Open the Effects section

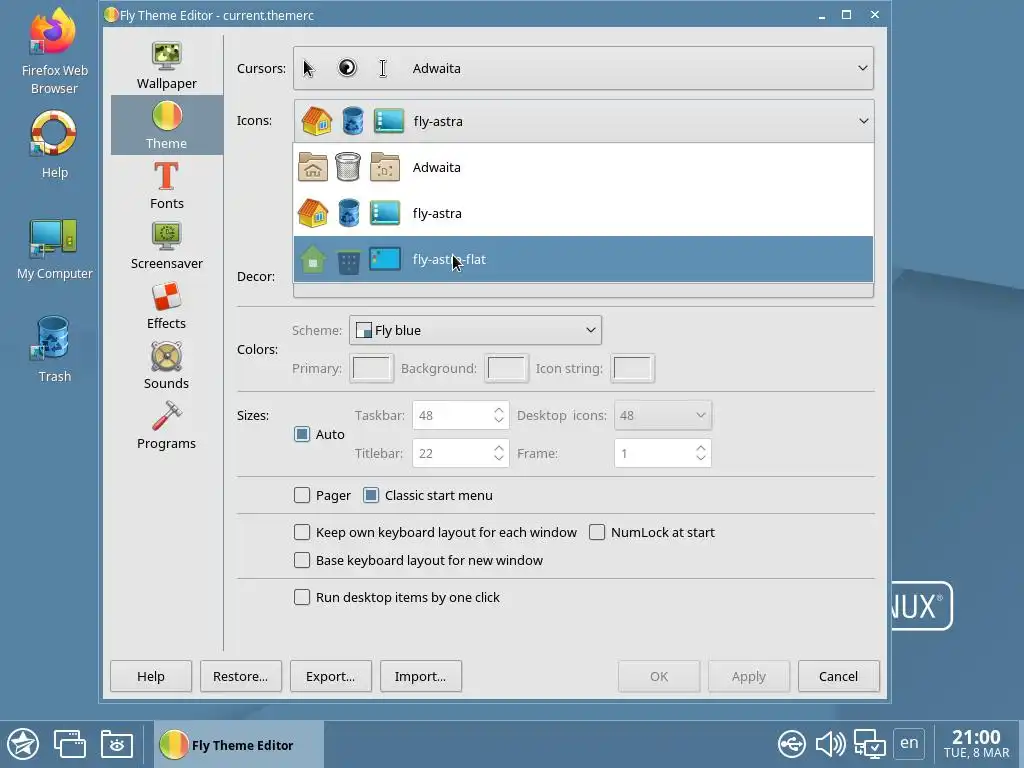[167, 306]
